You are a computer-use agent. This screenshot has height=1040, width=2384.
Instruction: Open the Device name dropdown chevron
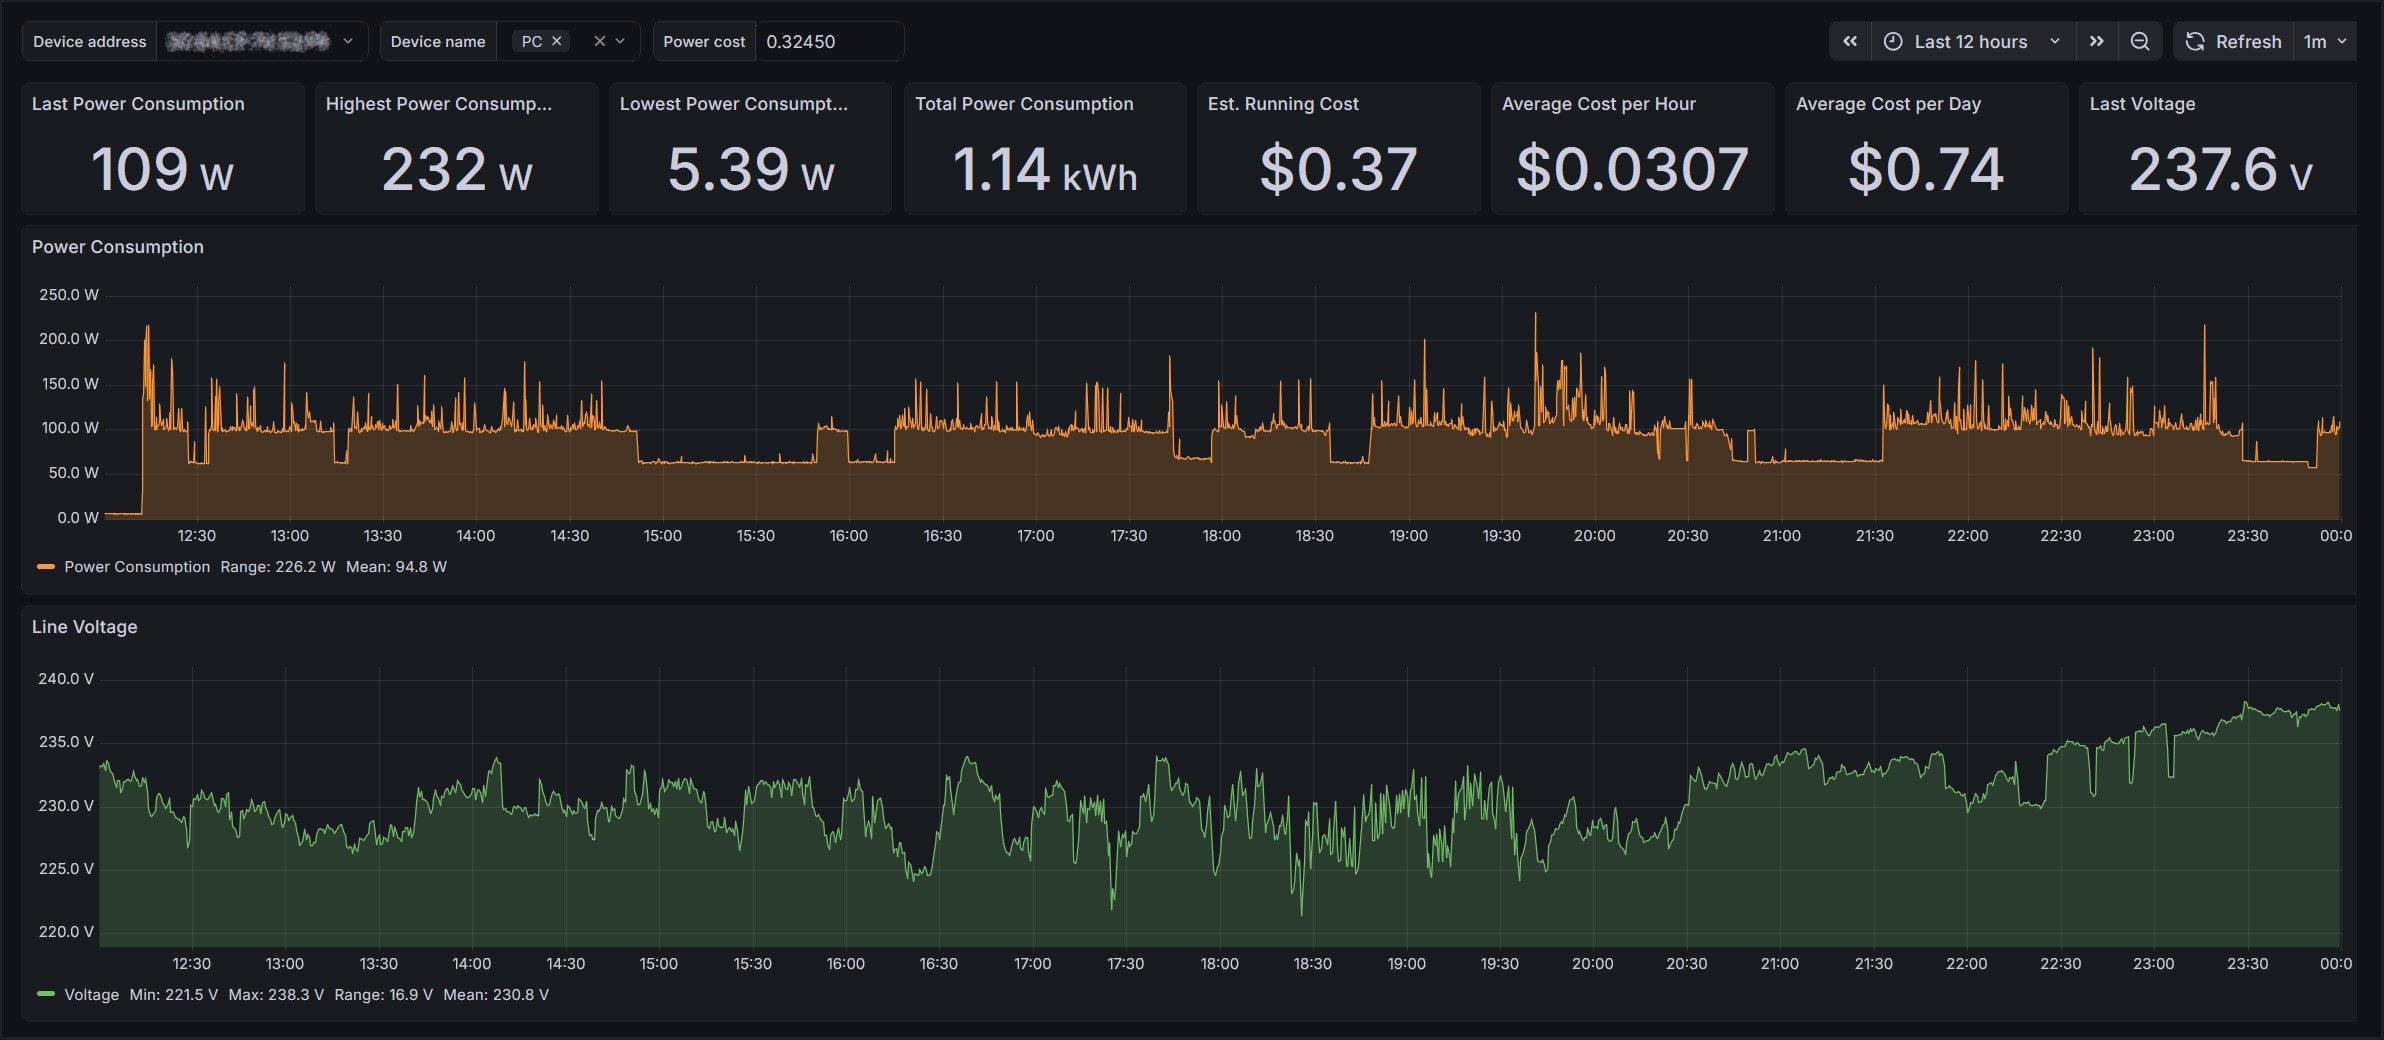pyautogui.click(x=621, y=41)
